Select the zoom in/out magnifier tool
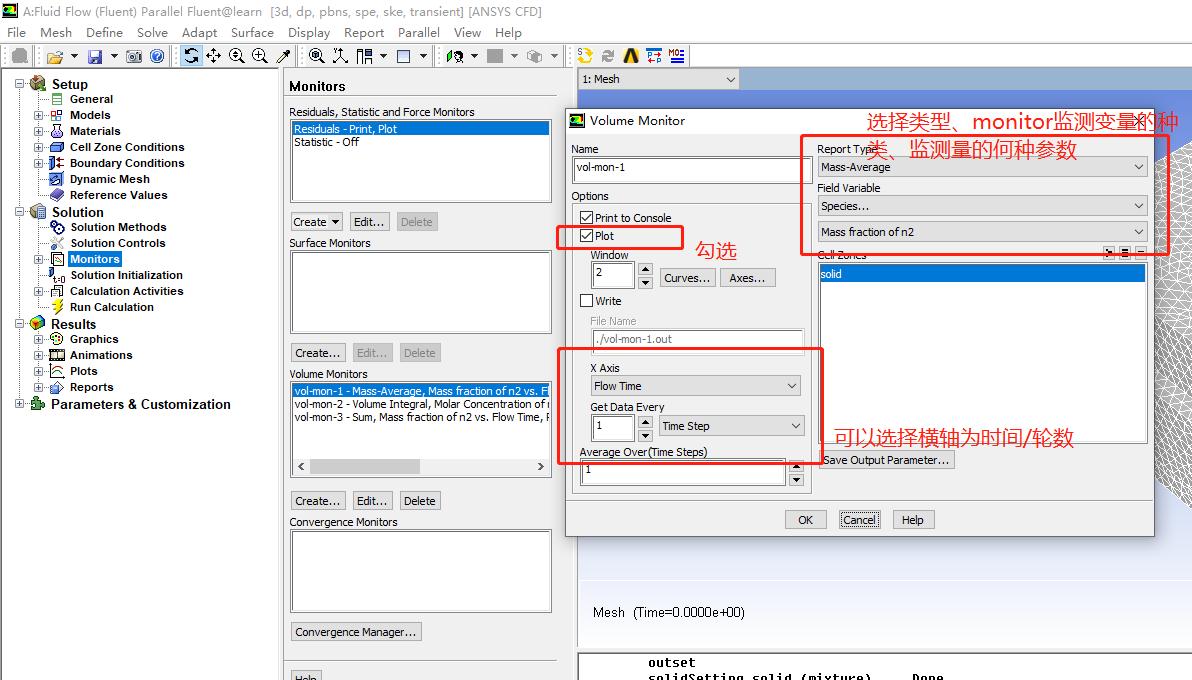The width and height of the screenshot is (1192, 680). click(236, 56)
